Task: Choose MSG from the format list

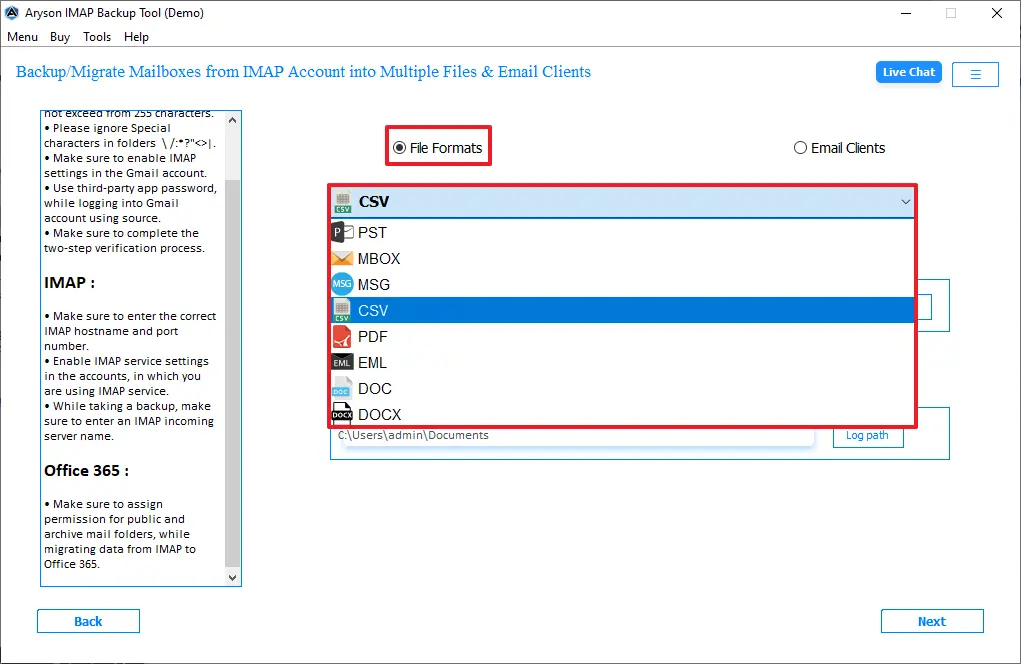Action: click(x=622, y=284)
